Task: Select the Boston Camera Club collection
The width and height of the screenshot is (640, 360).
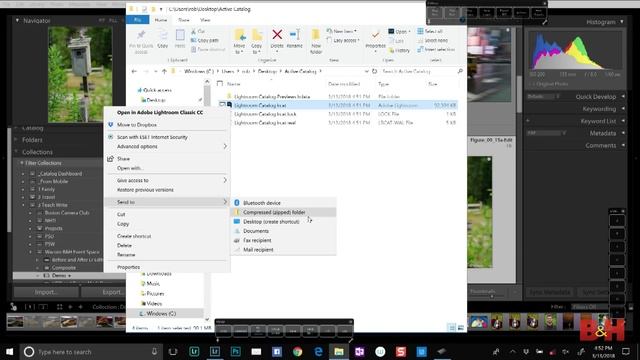Action: 67,213
